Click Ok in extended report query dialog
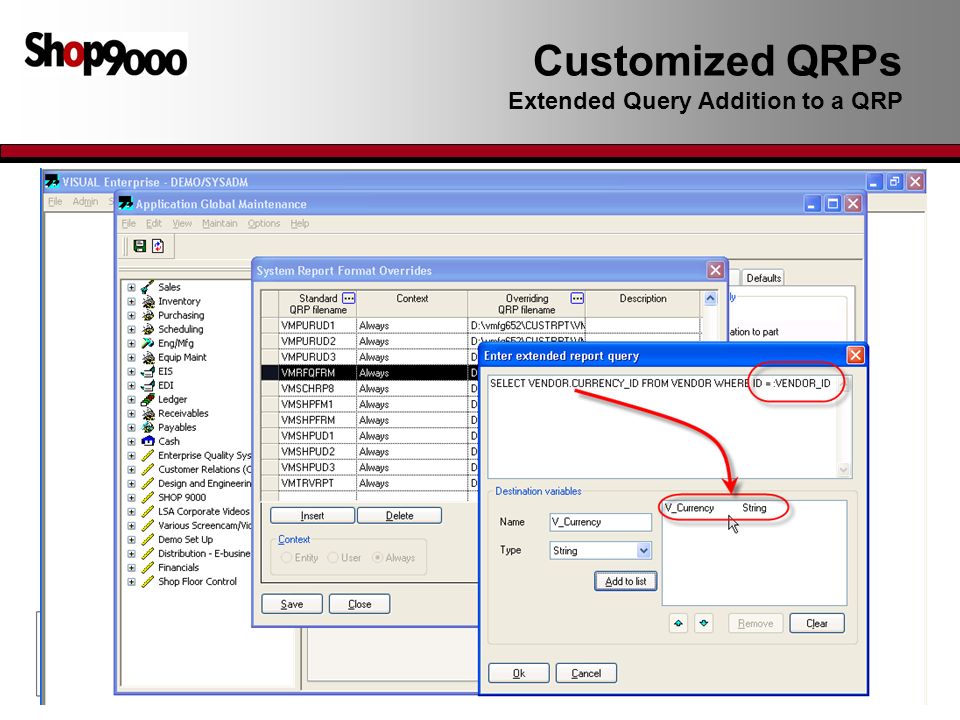Viewport: 960px width, 720px height. click(x=519, y=673)
